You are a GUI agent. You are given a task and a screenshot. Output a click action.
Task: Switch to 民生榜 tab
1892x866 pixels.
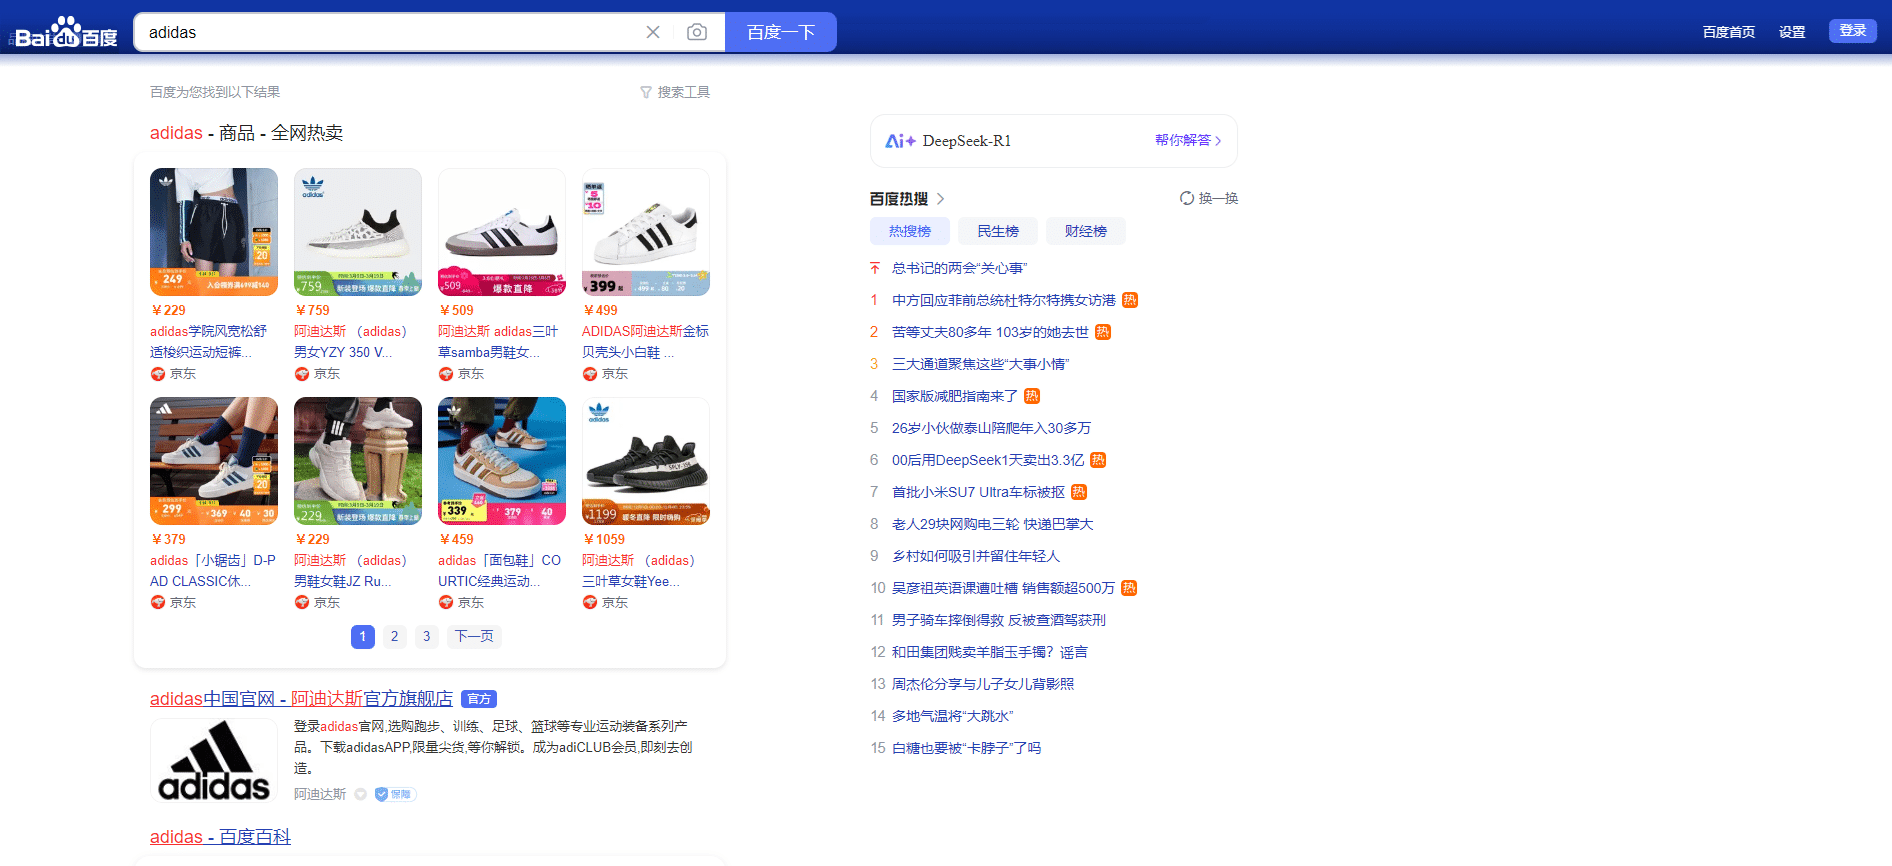pos(998,231)
